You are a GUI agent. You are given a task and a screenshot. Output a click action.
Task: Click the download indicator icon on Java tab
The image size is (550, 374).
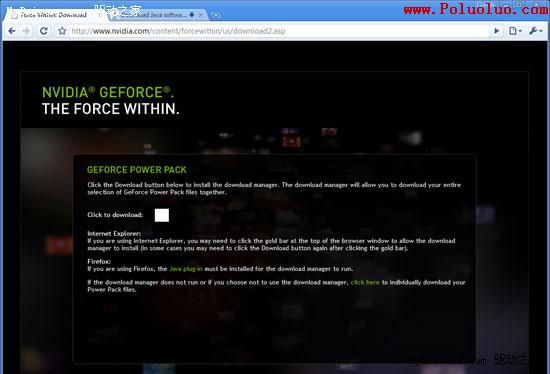[x=192, y=15]
